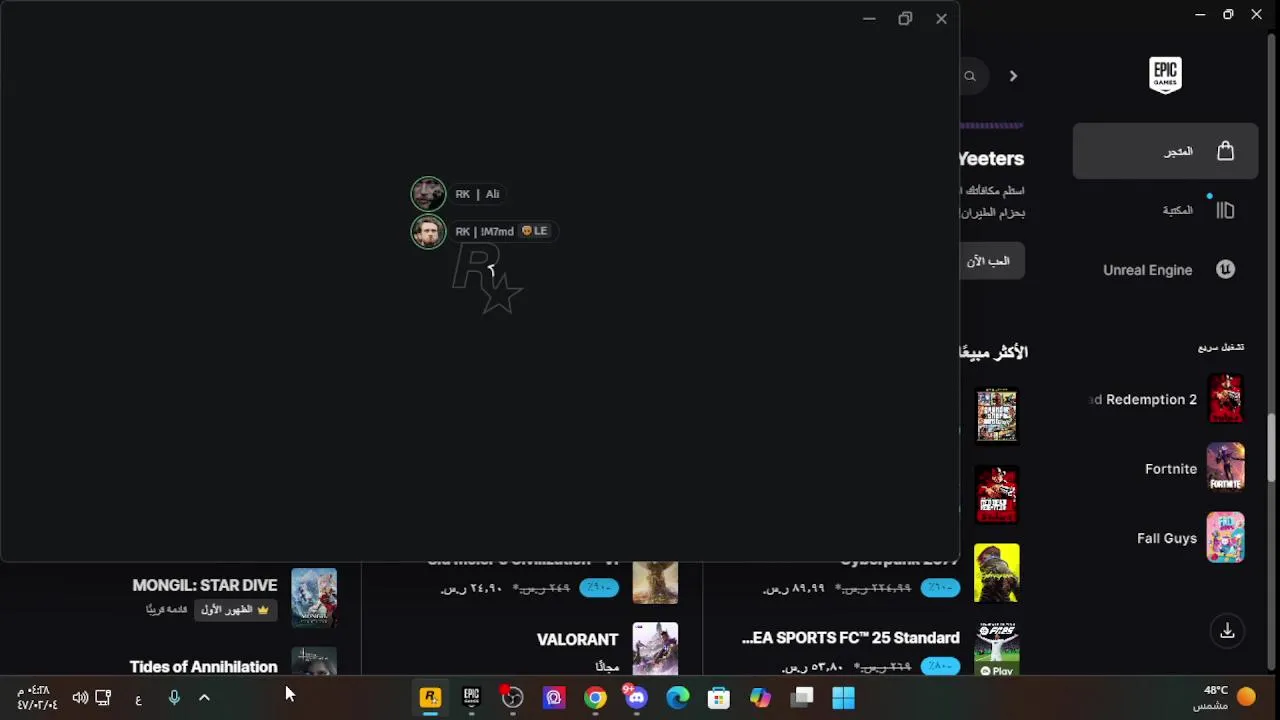Viewport: 1280px width, 720px height.
Task: Click the Store shopping bag icon
Action: click(1225, 151)
